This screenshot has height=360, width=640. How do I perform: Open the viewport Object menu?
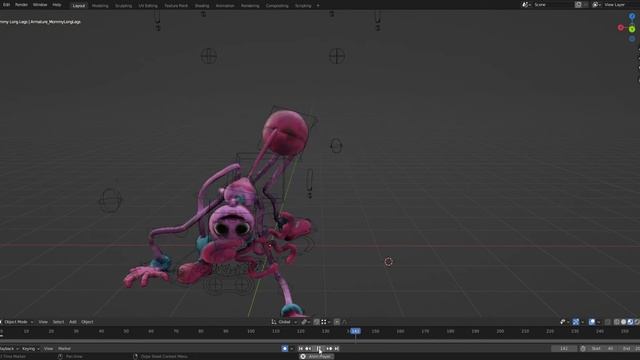pos(87,322)
